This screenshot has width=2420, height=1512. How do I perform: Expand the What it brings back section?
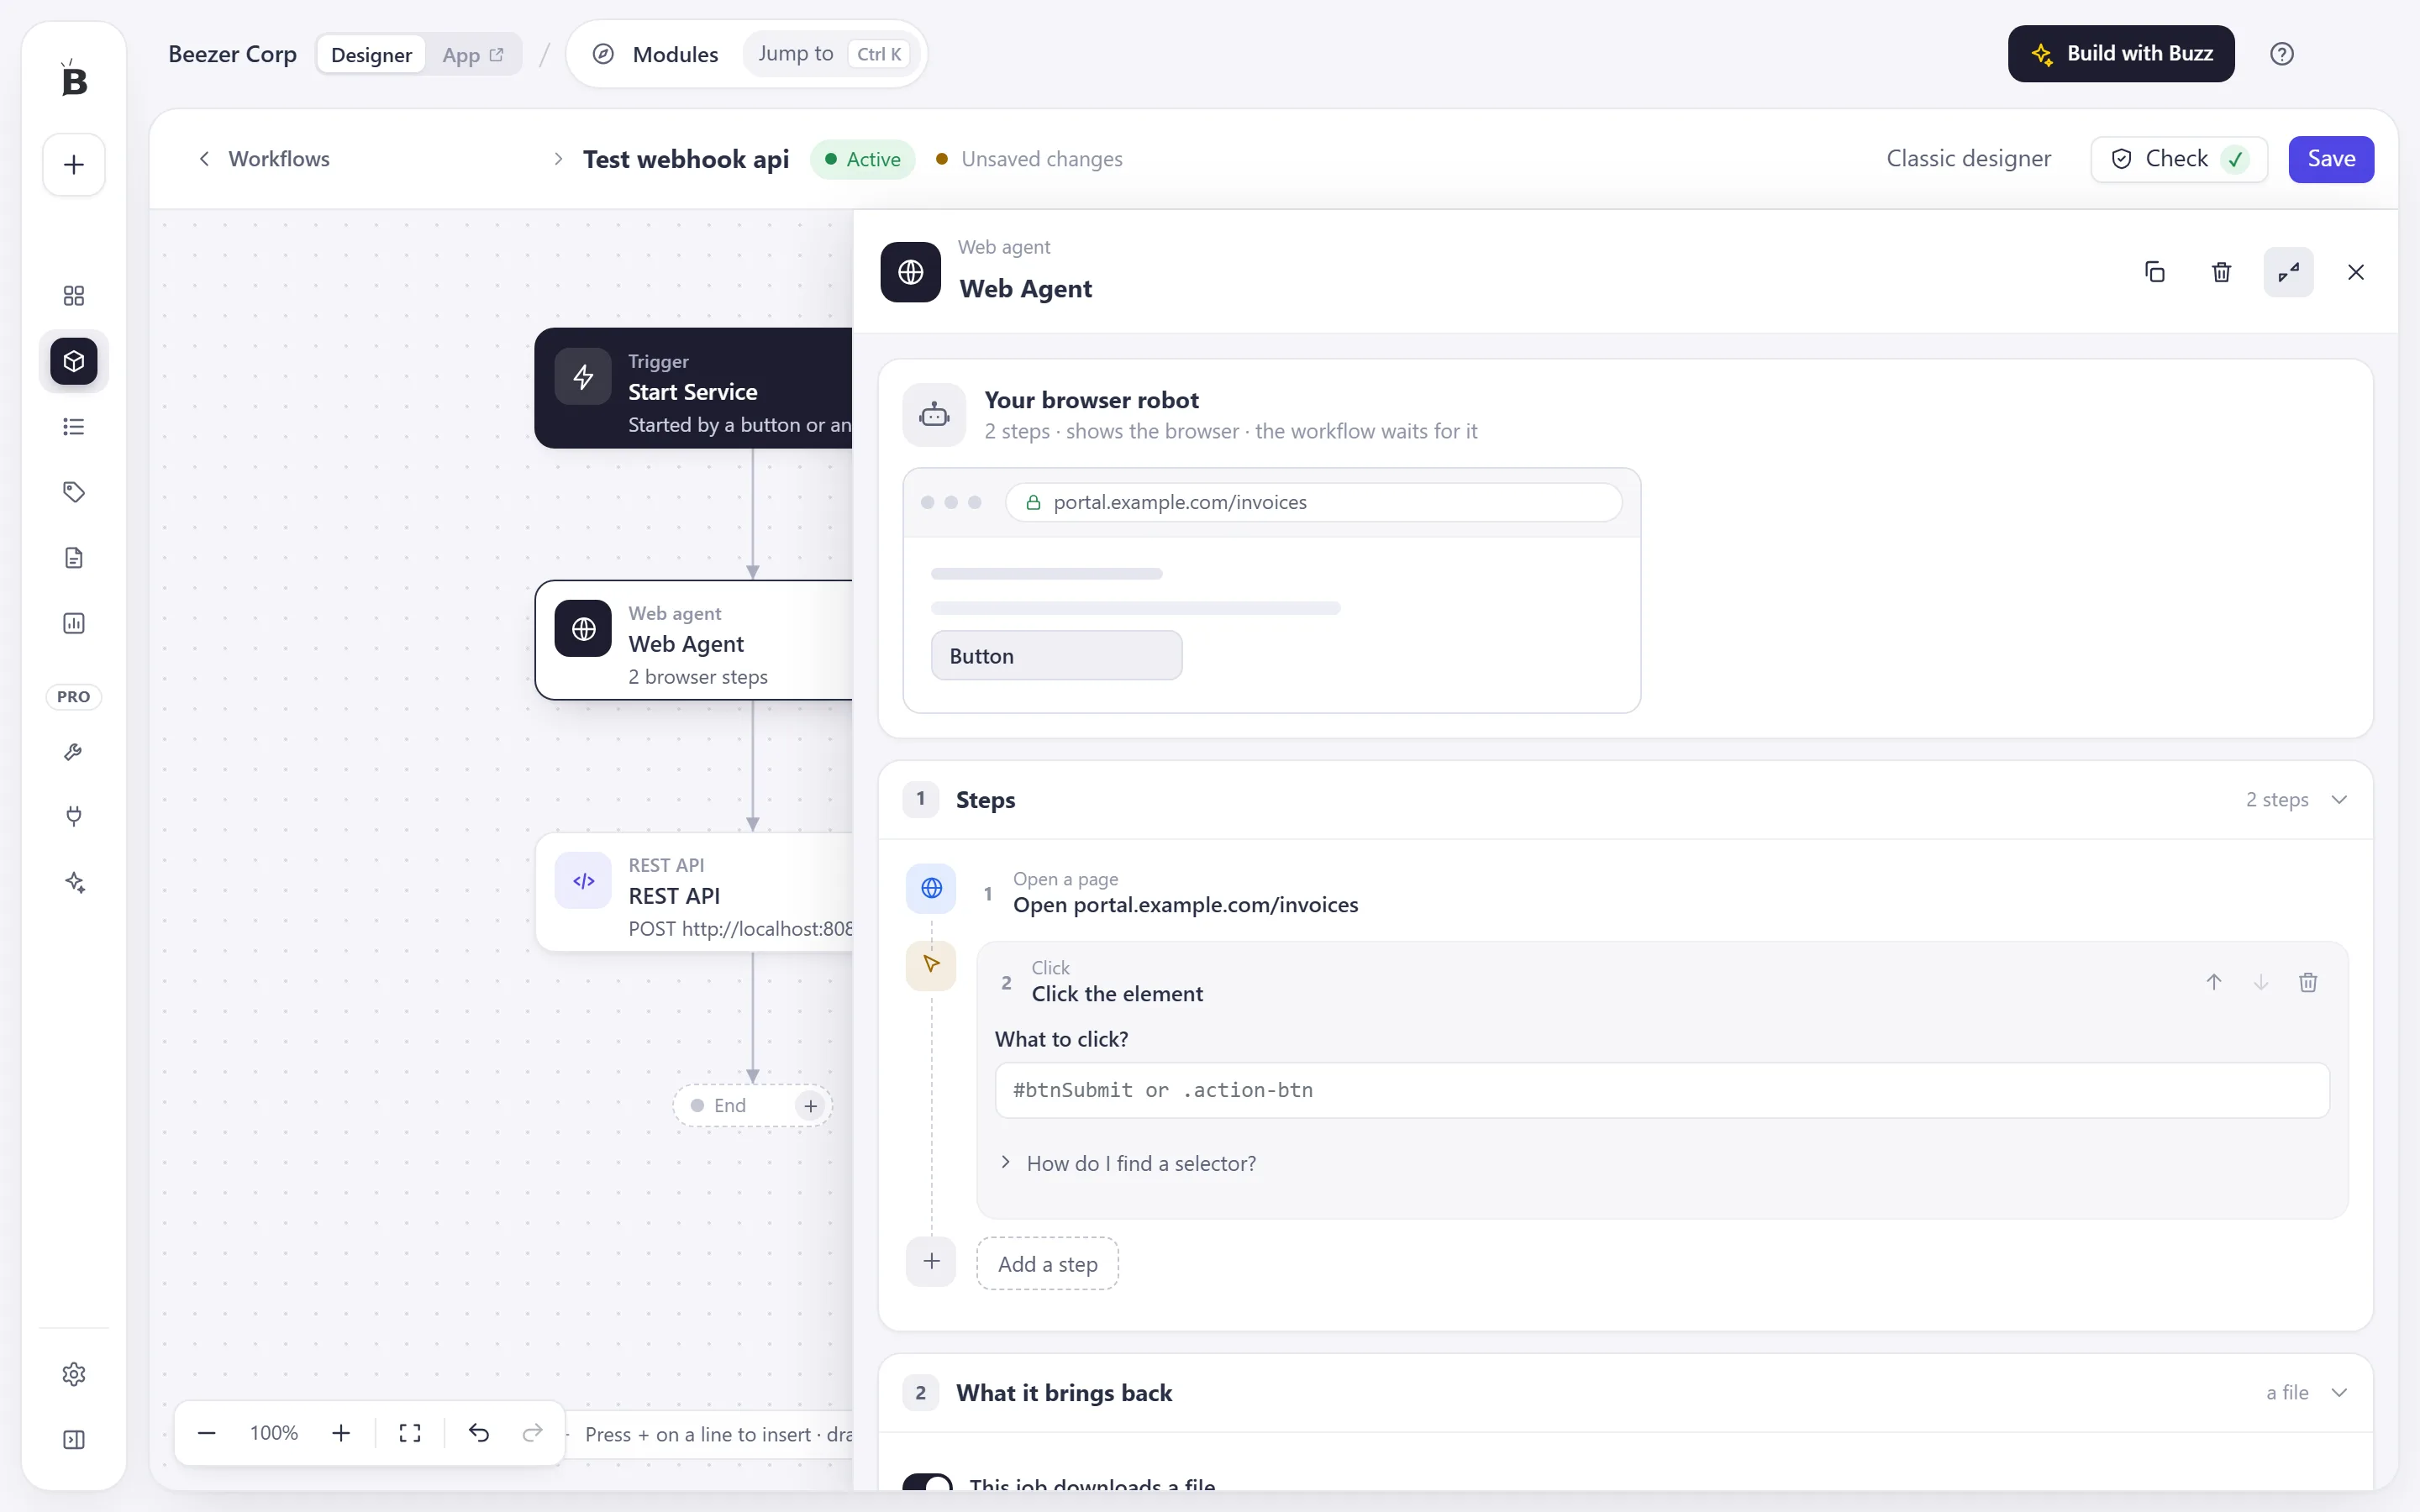coord(2339,1392)
